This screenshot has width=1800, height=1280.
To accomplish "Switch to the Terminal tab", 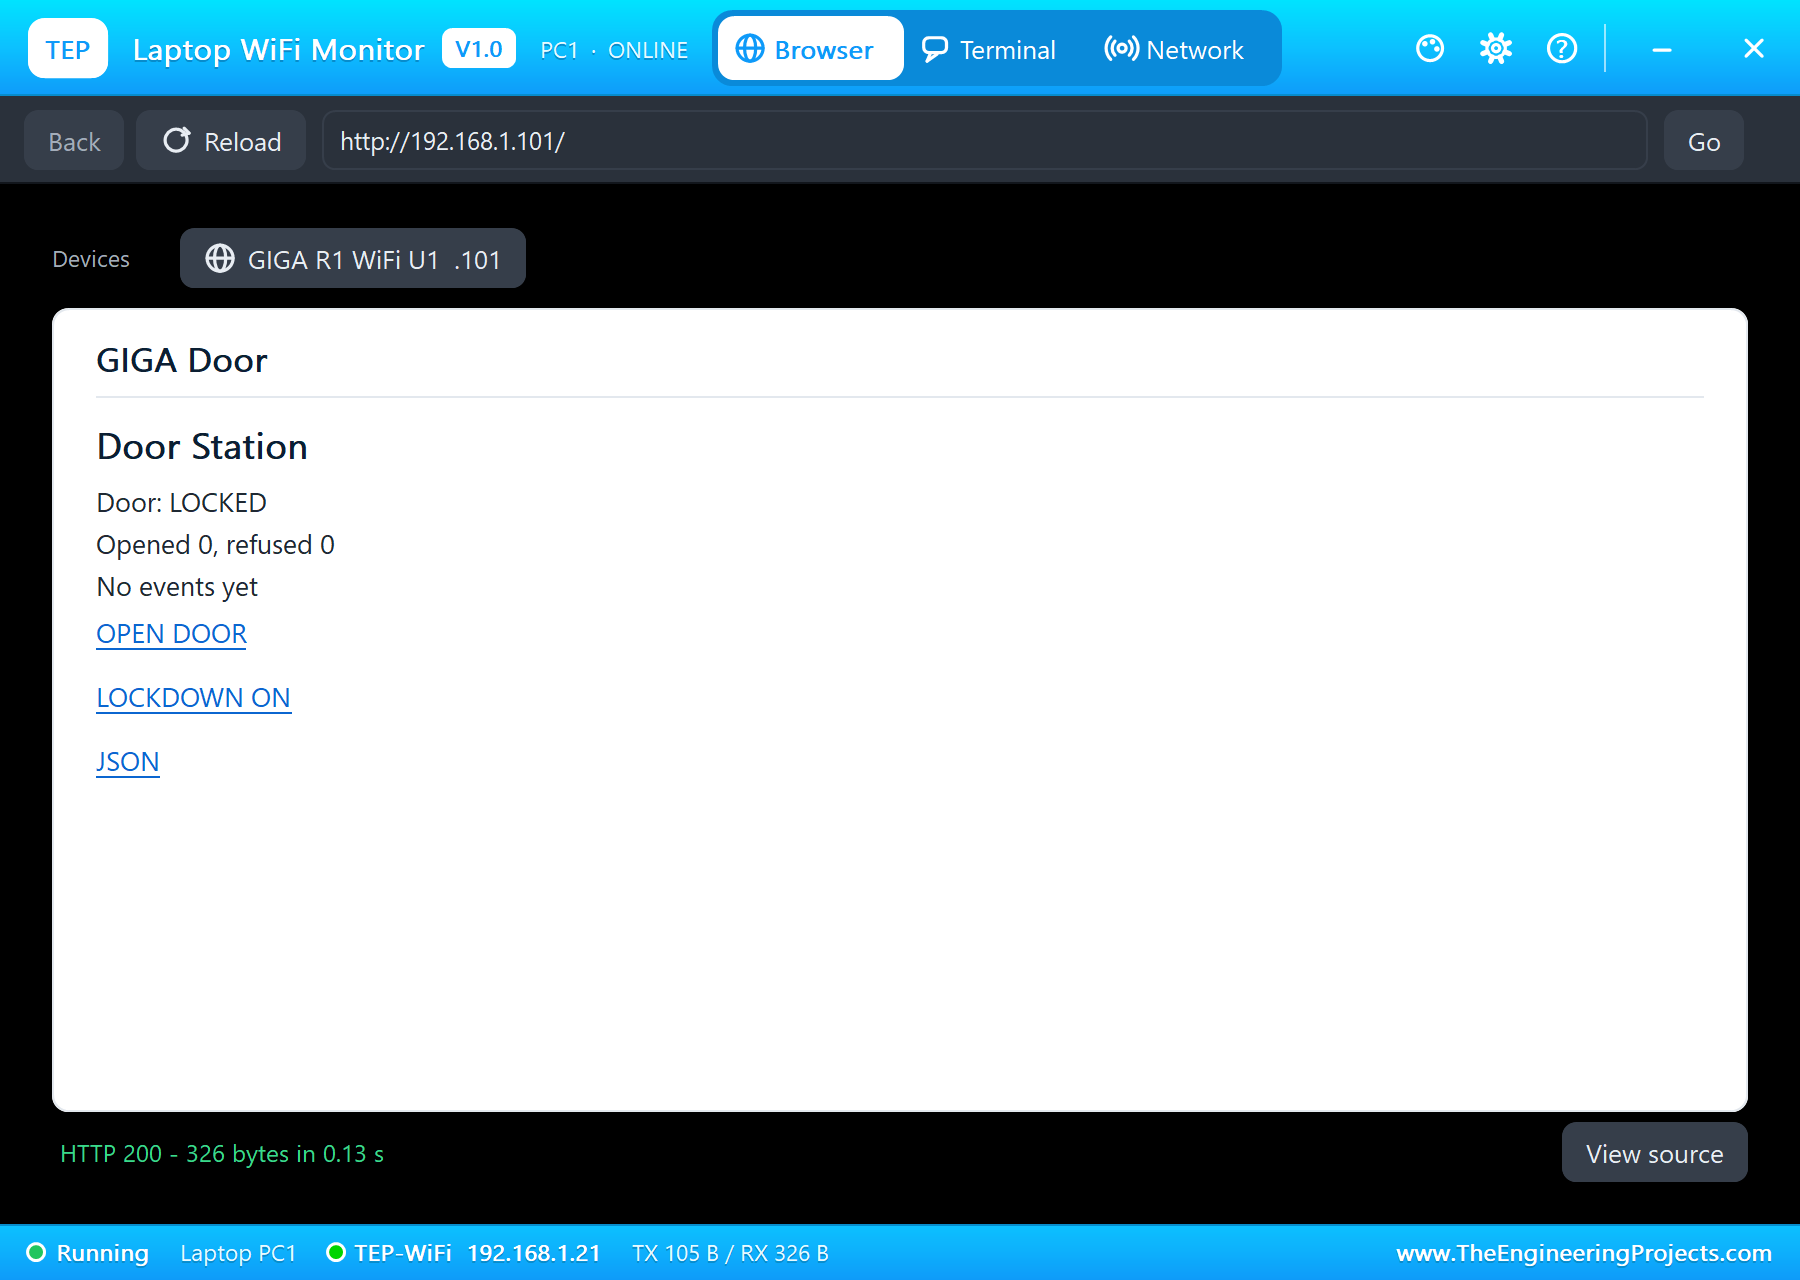I will [x=989, y=49].
